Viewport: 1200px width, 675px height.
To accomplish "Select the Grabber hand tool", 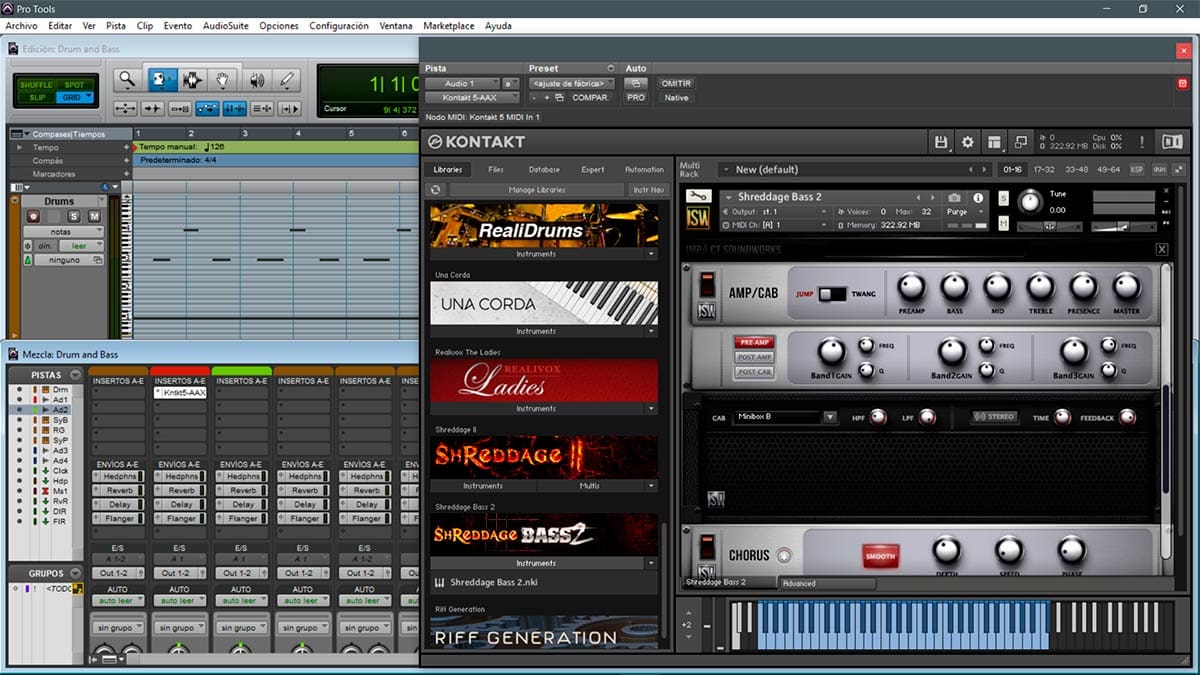I will (224, 81).
